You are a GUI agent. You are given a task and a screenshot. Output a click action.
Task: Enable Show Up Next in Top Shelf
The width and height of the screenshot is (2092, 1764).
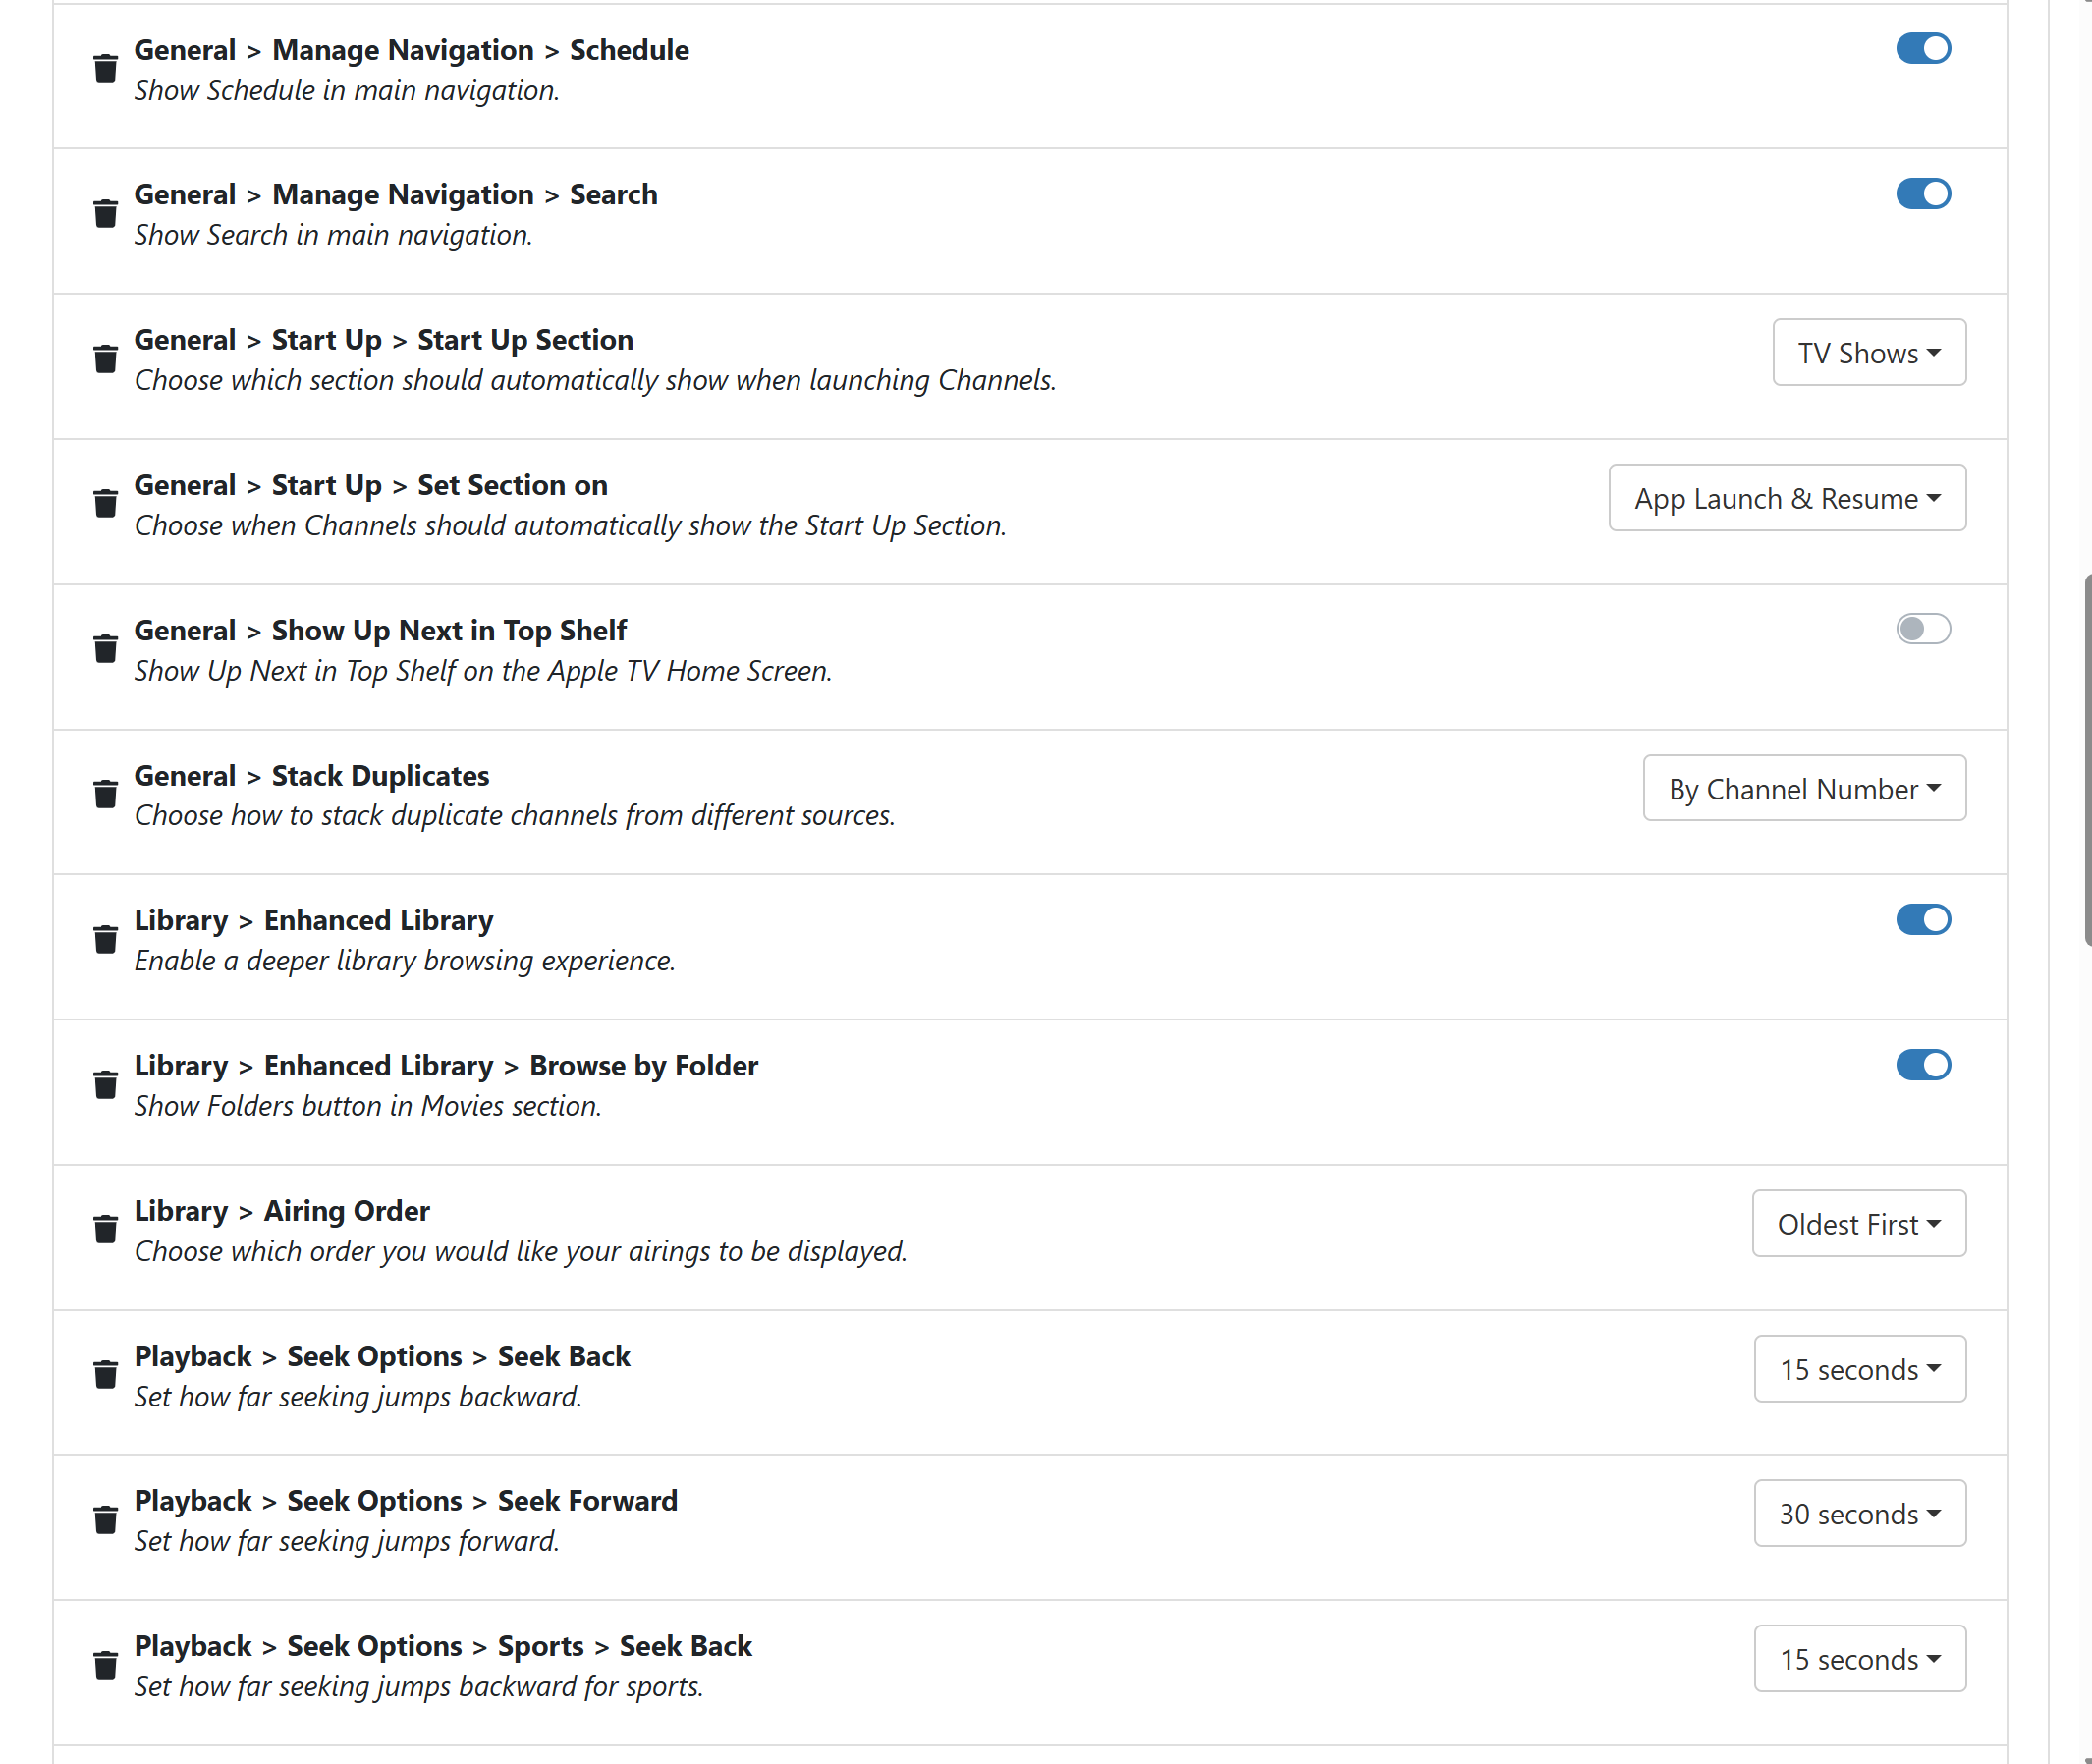(1922, 629)
